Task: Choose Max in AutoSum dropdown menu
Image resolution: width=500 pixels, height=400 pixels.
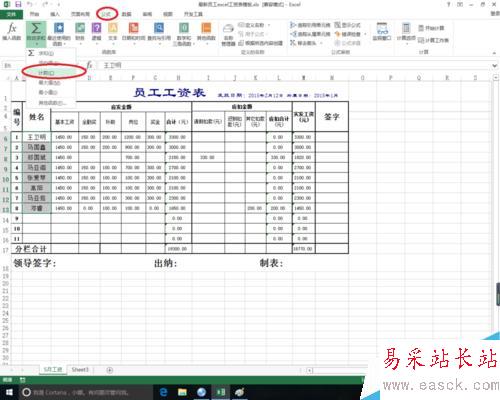Action: (51, 82)
